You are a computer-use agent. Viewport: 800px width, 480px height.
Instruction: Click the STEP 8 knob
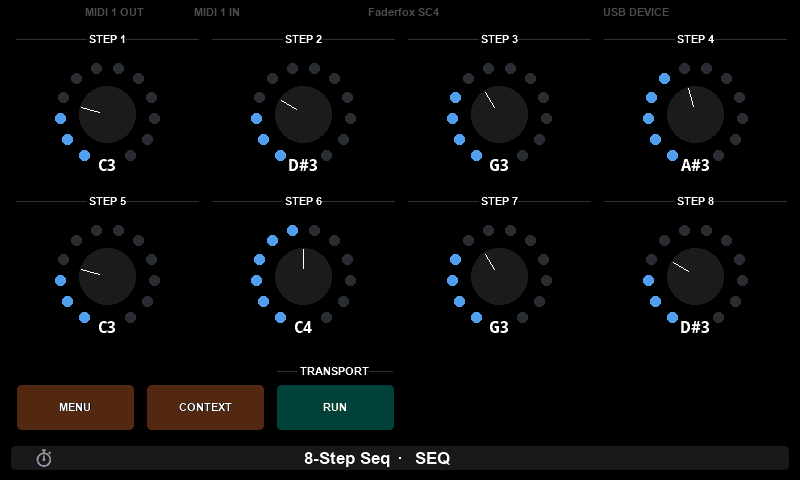pyautogui.click(x=695, y=276)
